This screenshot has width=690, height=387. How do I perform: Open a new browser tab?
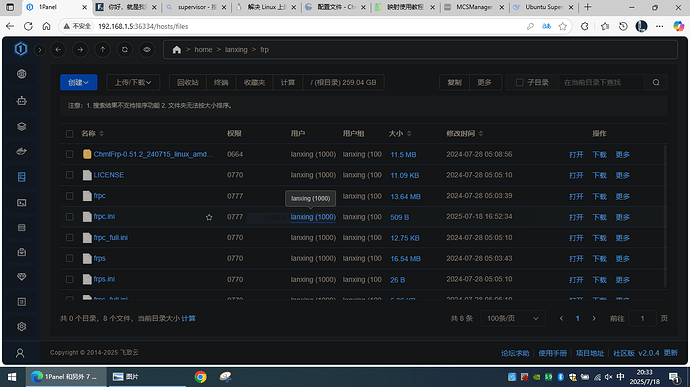coord(587,7)
